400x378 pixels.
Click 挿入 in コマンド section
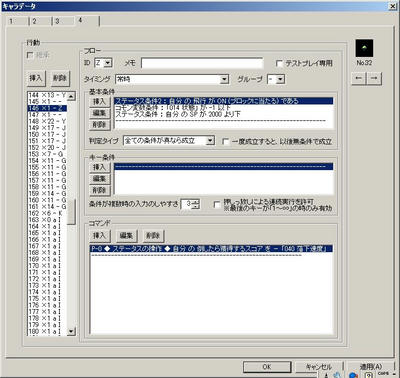[99, 236]
